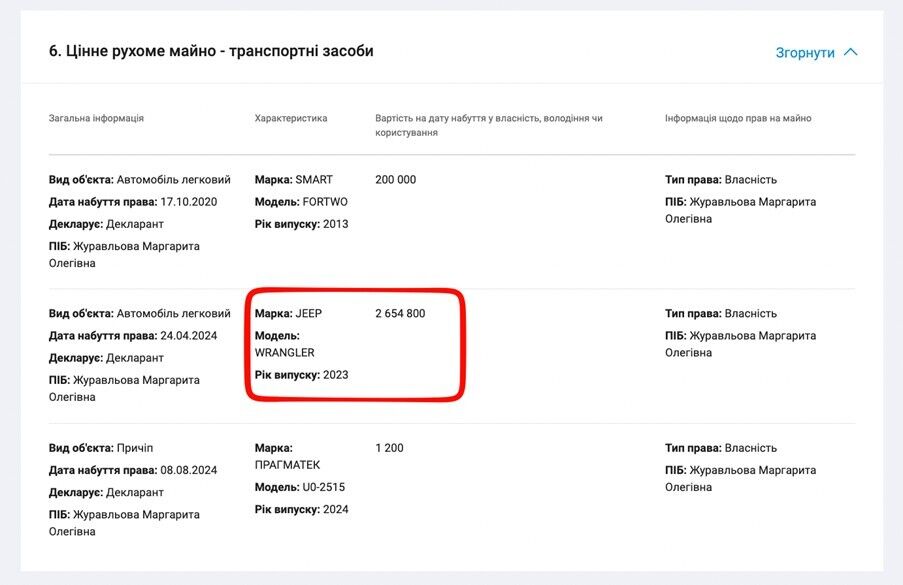Click column header Вартість на дату набуття
The height and width of the screenshot is (585, 903).
point(489,125)
